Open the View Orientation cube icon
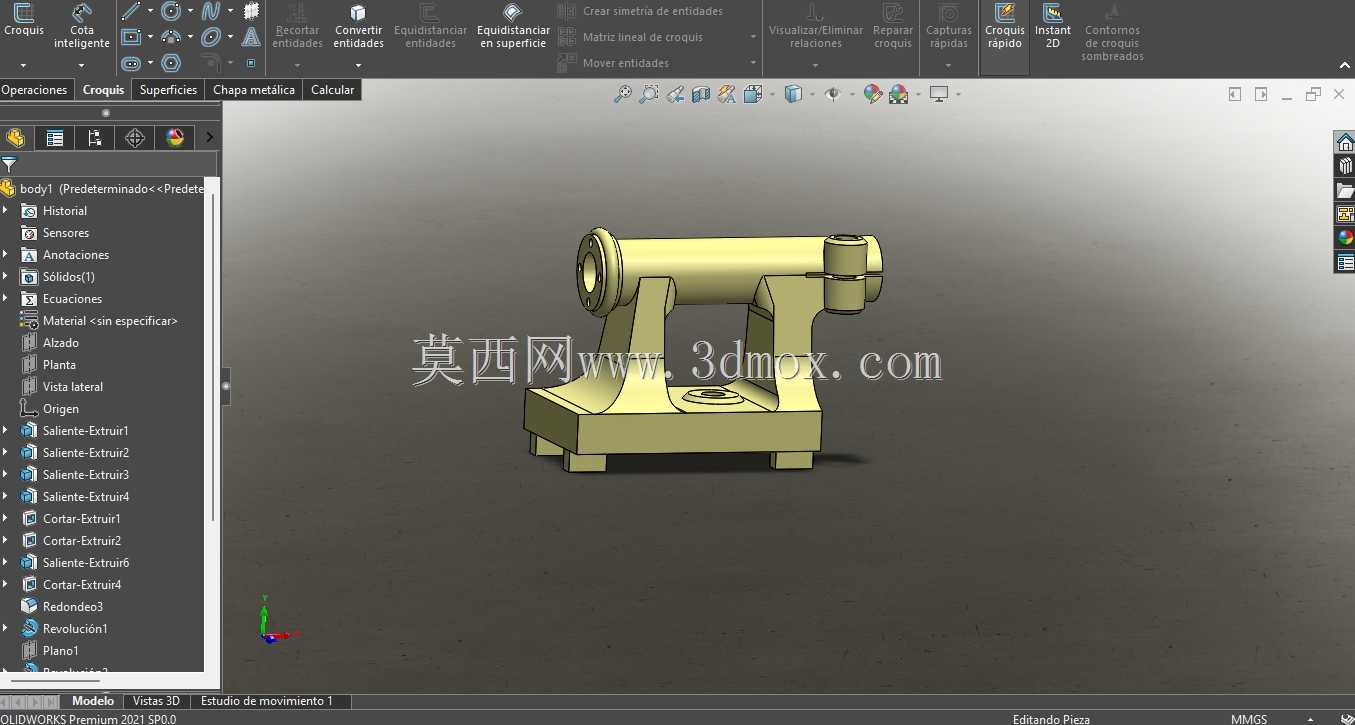 753,94
